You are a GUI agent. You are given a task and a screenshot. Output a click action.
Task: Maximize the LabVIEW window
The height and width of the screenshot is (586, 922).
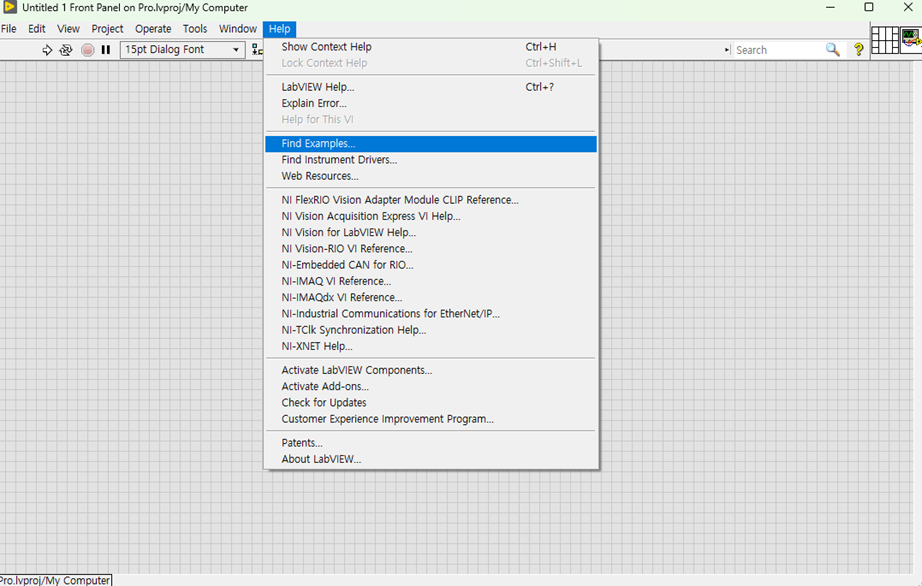(868, 8)
